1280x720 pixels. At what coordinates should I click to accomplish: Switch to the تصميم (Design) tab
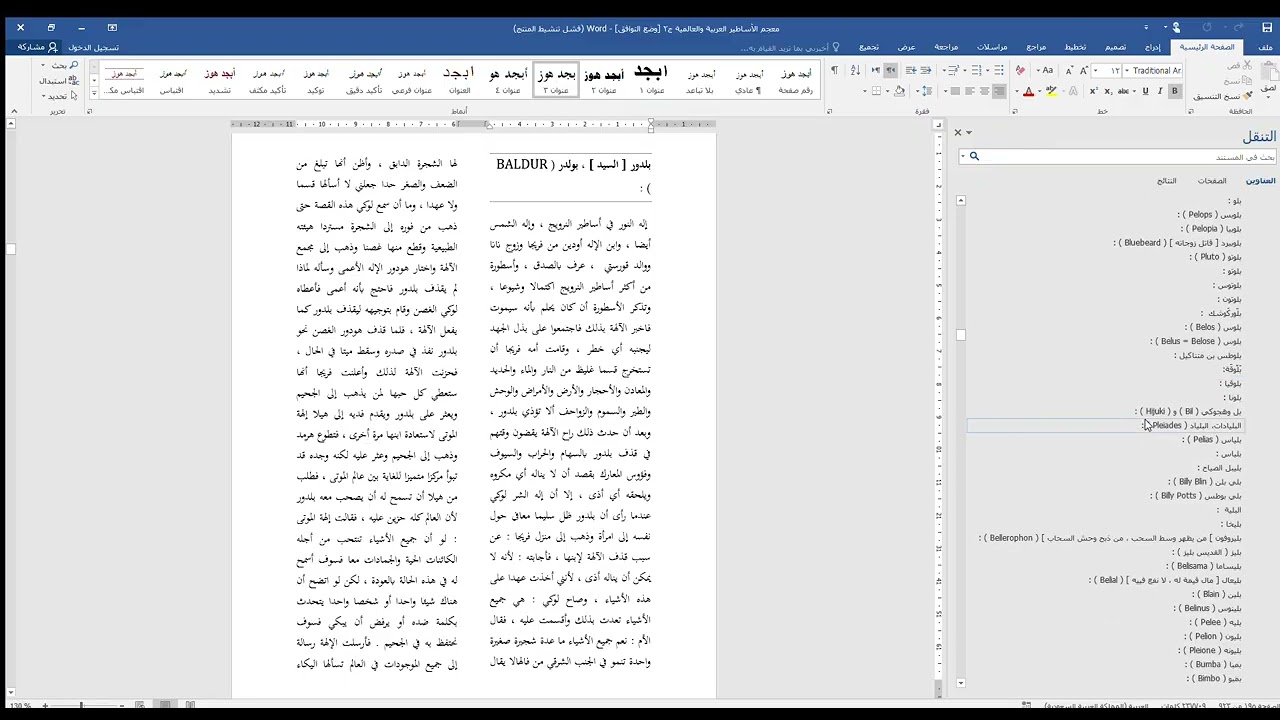1115,47
